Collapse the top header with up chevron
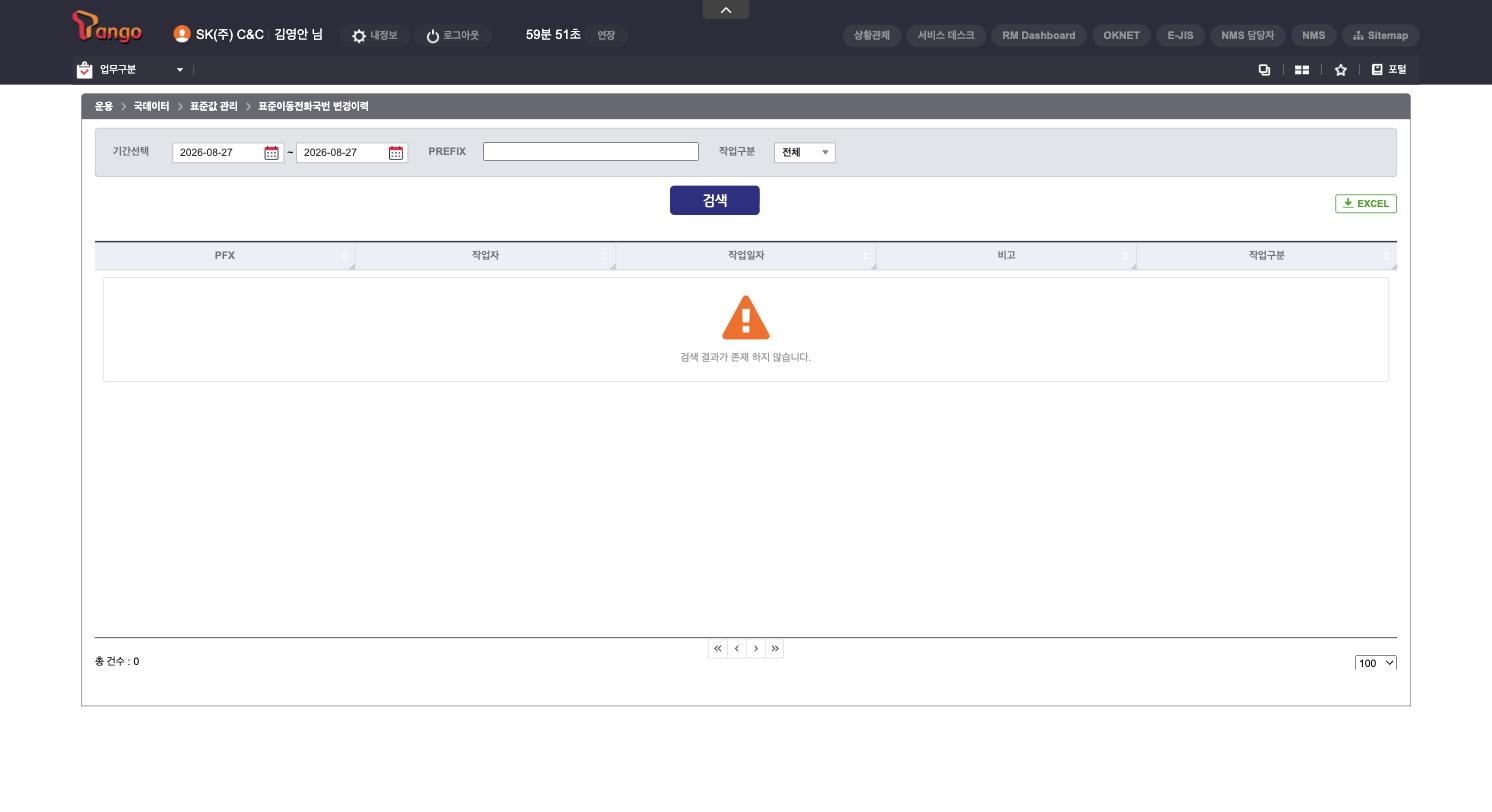This screenshot has height=812, width=1492. tap(726, 10)
